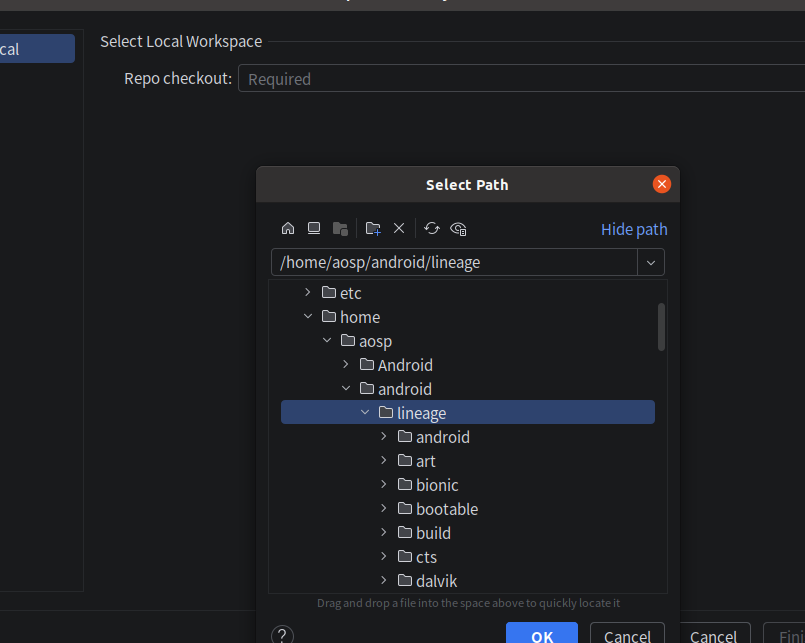Viewport: 805px width, 643px height.
Task: Confirm the selection with OK
Action: 542,634
